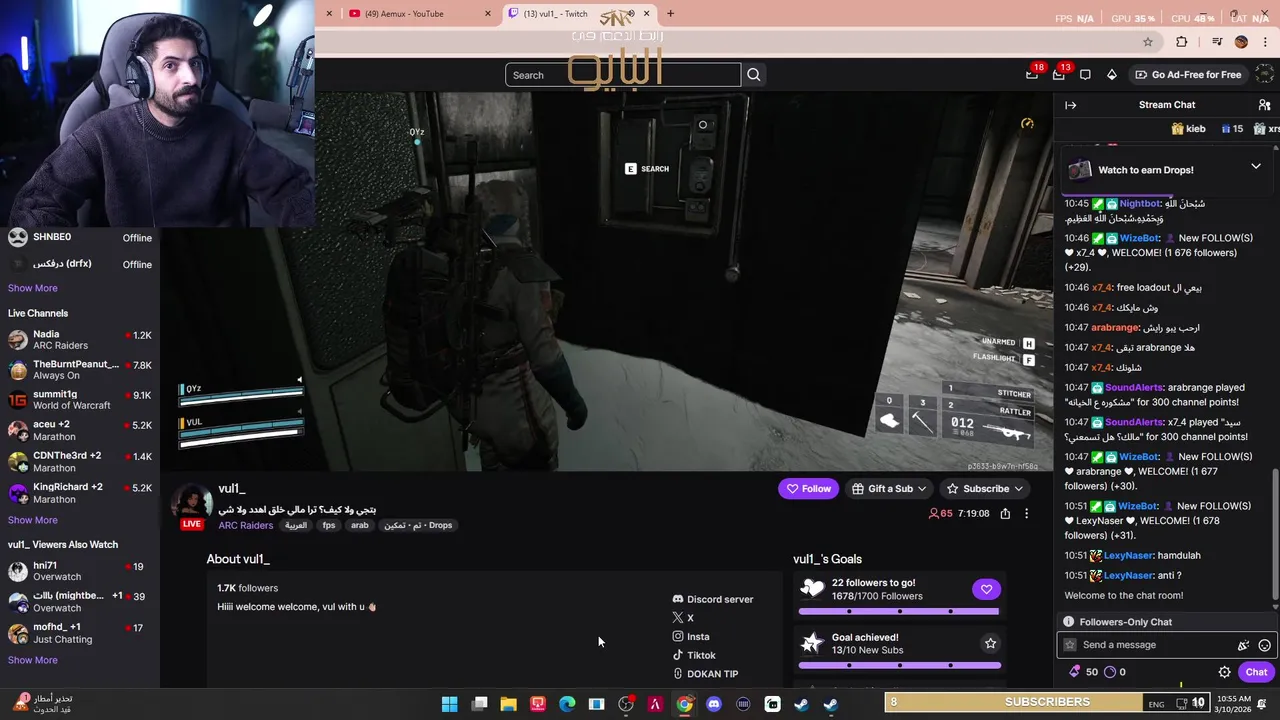Screen dimensions: 1280x720
Task: Click the celebration party popper icon in chat
Action: pyautogui.click(x=1244, y=645)
